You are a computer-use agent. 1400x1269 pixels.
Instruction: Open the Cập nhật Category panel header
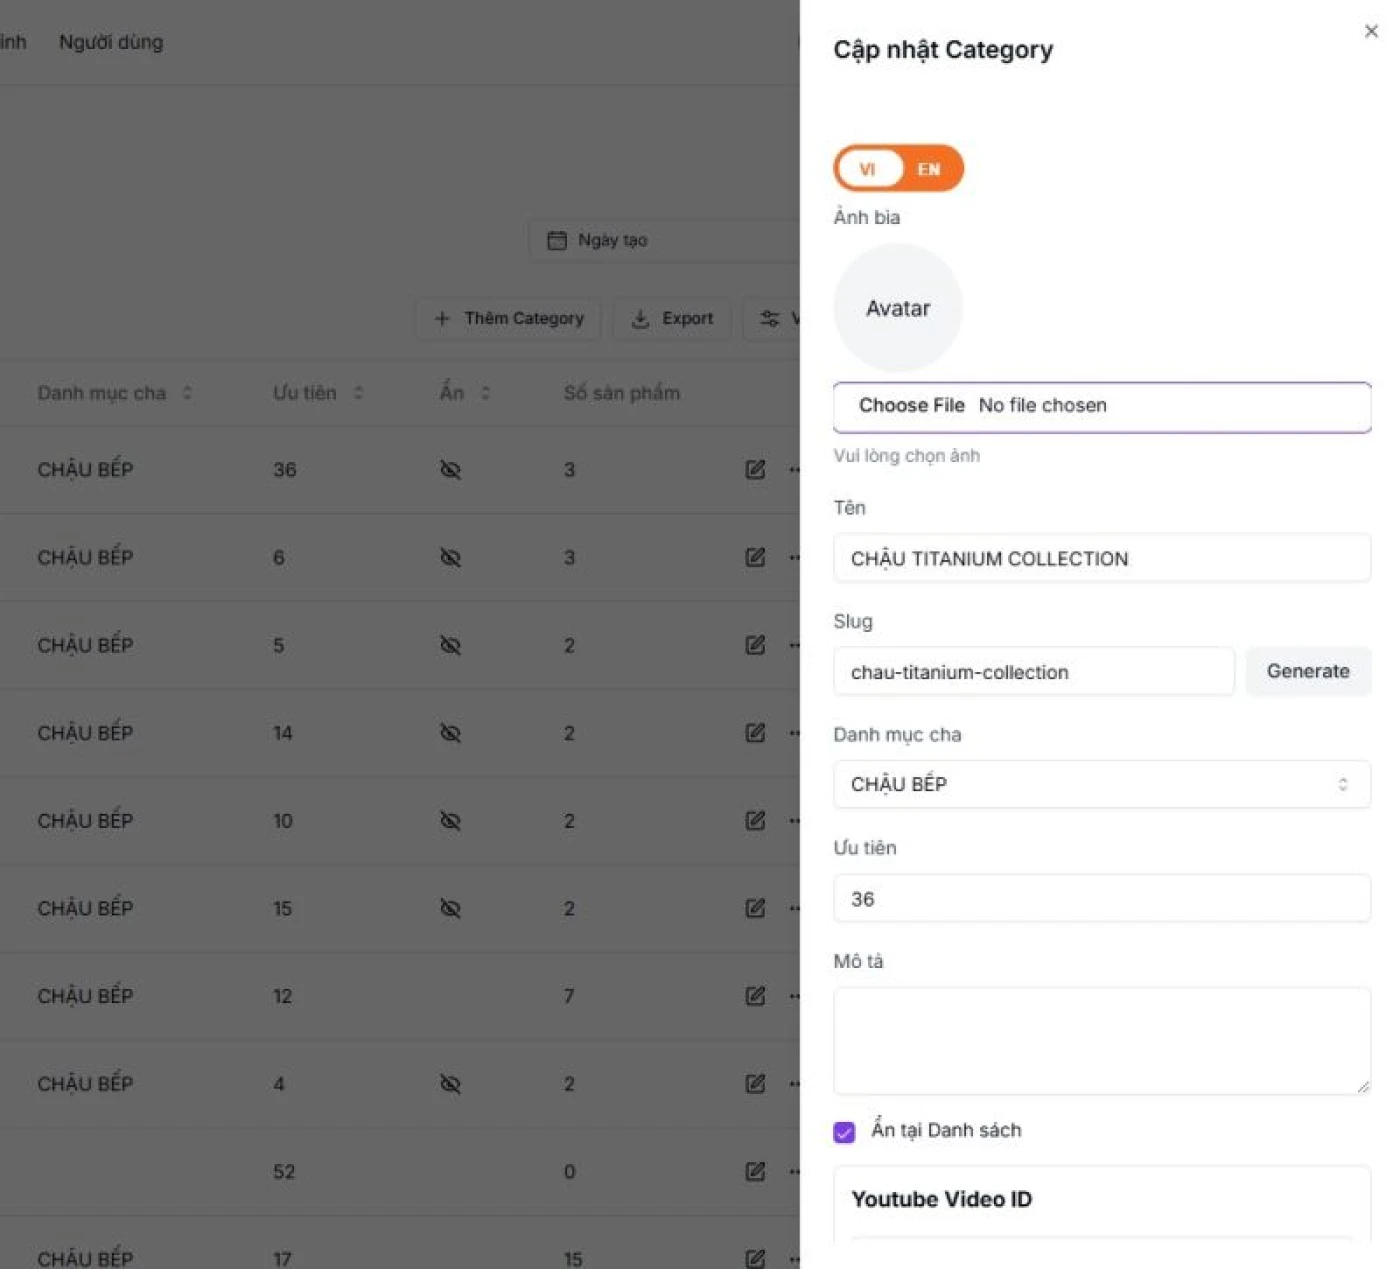[942, 49]
